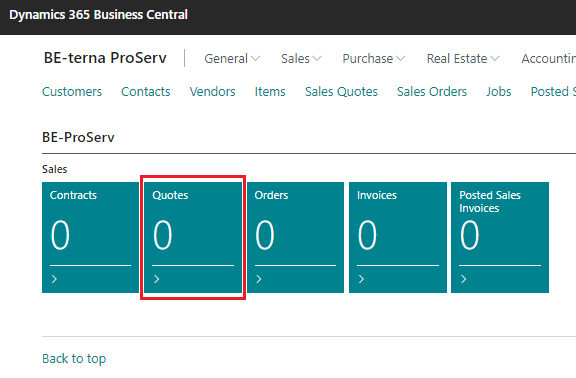Open the Orders cue count 0
The height and width of the screenshot is (378, 576).
[264, 234]
